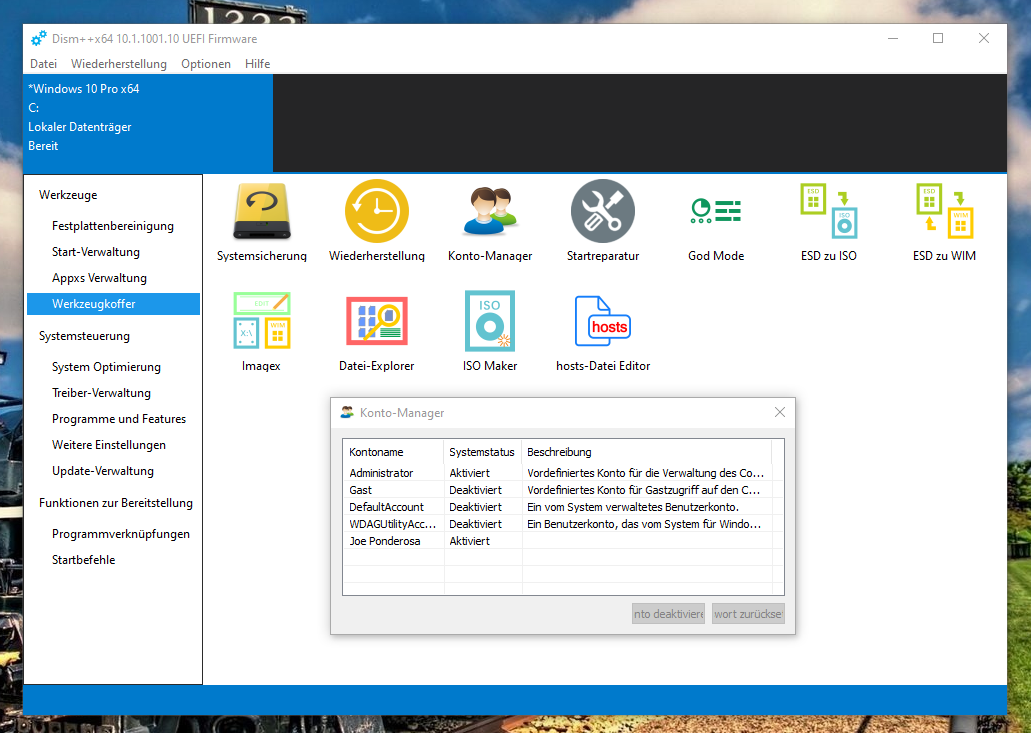Open Startbefehle
Image resolution: width=1031 pixels, height=733 pixels.
(x=113, y=559)
